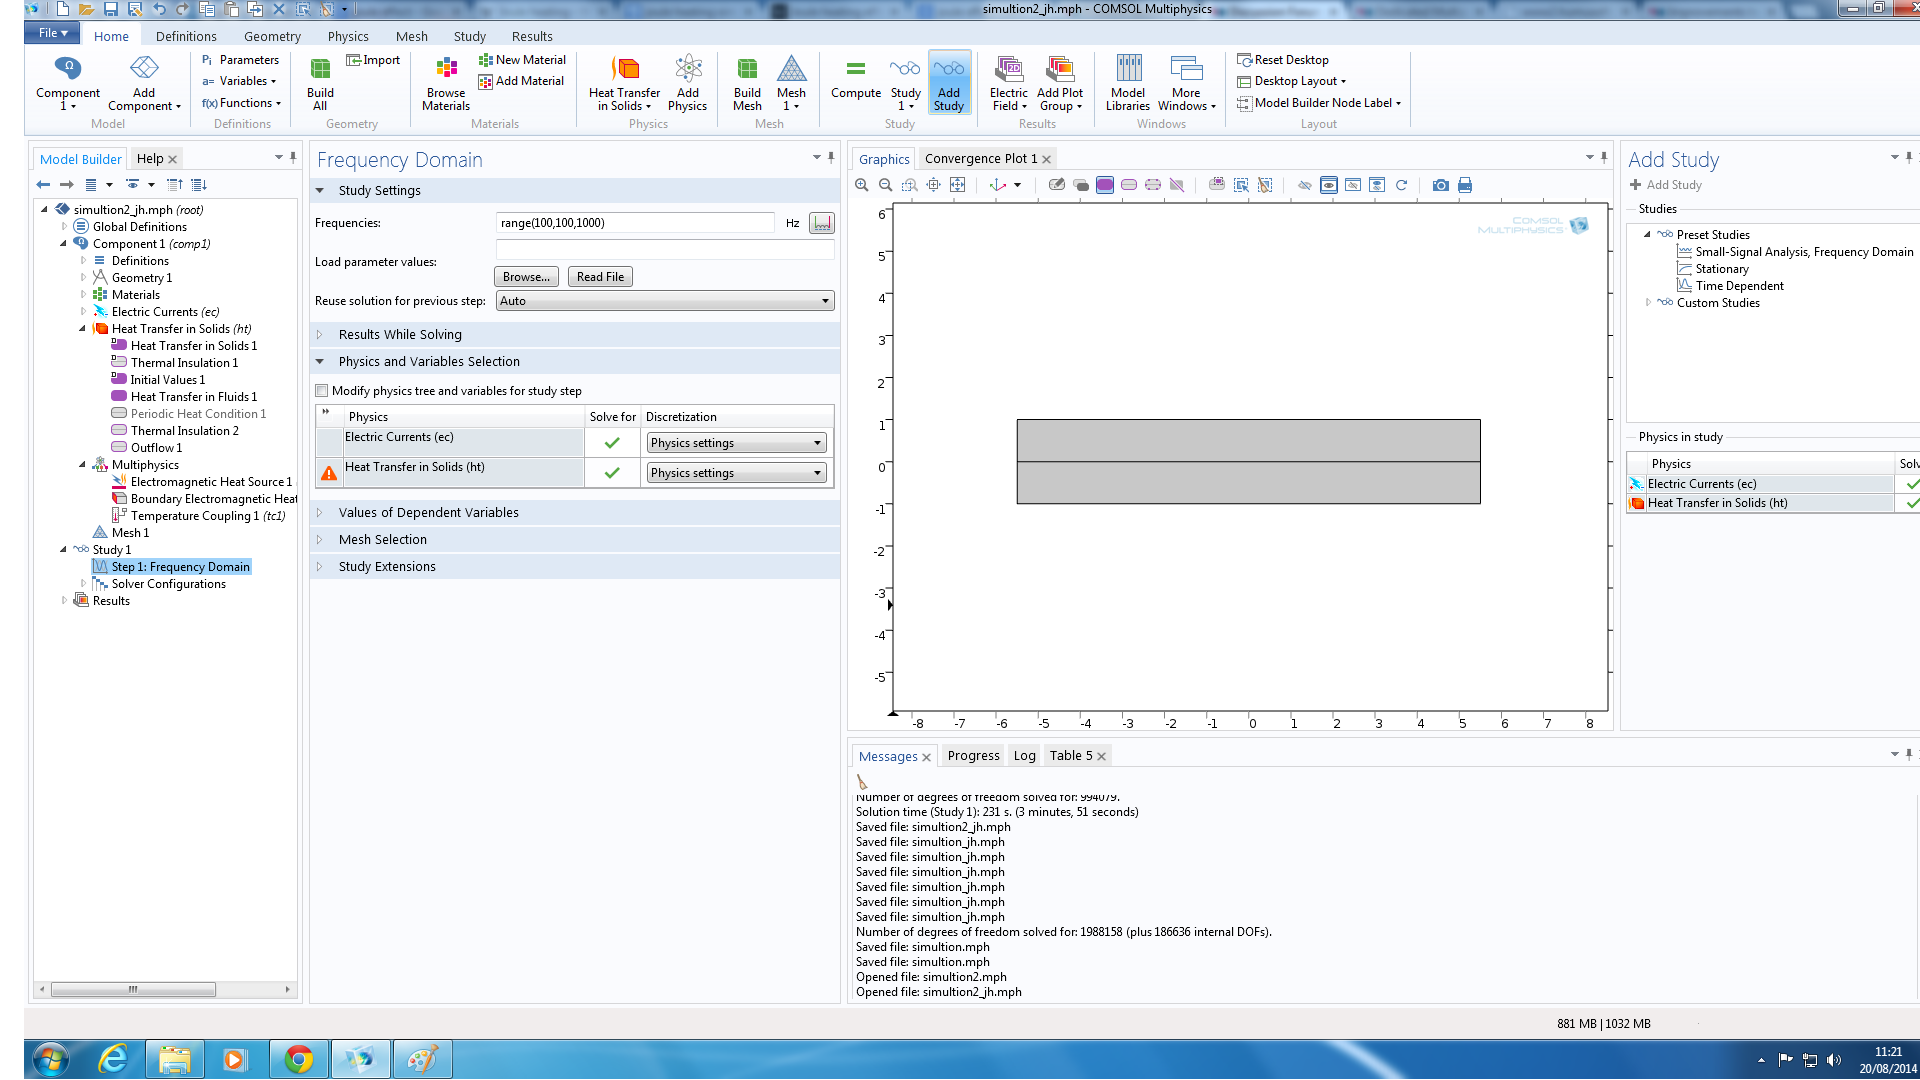Click the Browse... button
Viewport: 1920px width, 1080px height.
(526, 277)
